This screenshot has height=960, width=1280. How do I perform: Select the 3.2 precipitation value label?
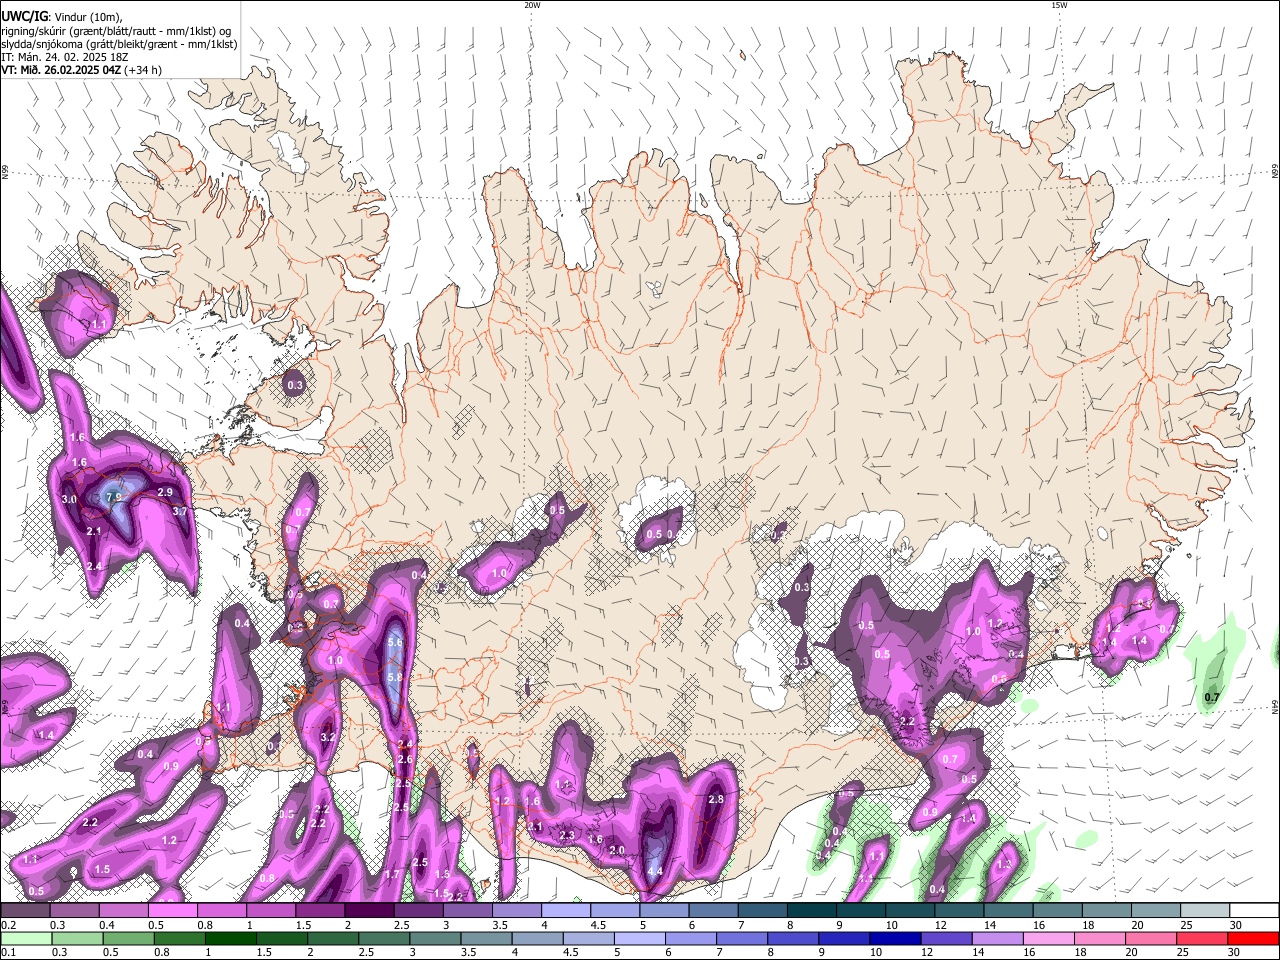click(327, 737)
